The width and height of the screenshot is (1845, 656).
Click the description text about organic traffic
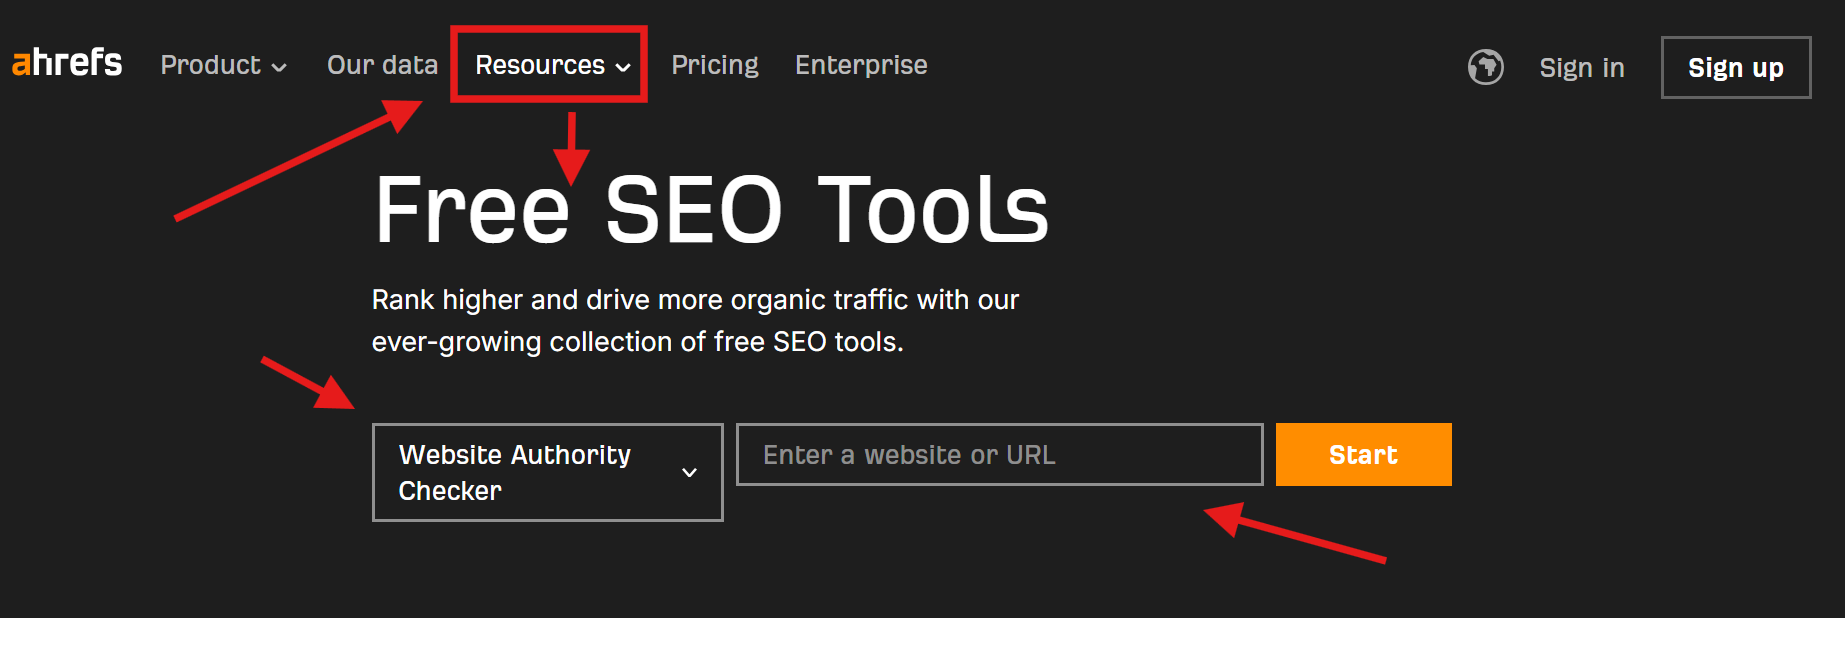coord(695,320)
